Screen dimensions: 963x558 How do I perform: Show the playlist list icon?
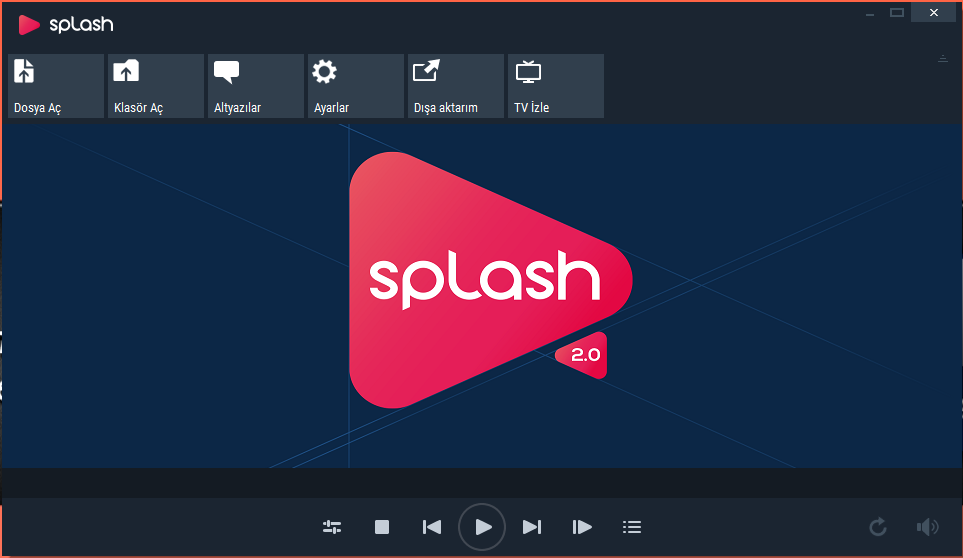click(x=632, y=527)
